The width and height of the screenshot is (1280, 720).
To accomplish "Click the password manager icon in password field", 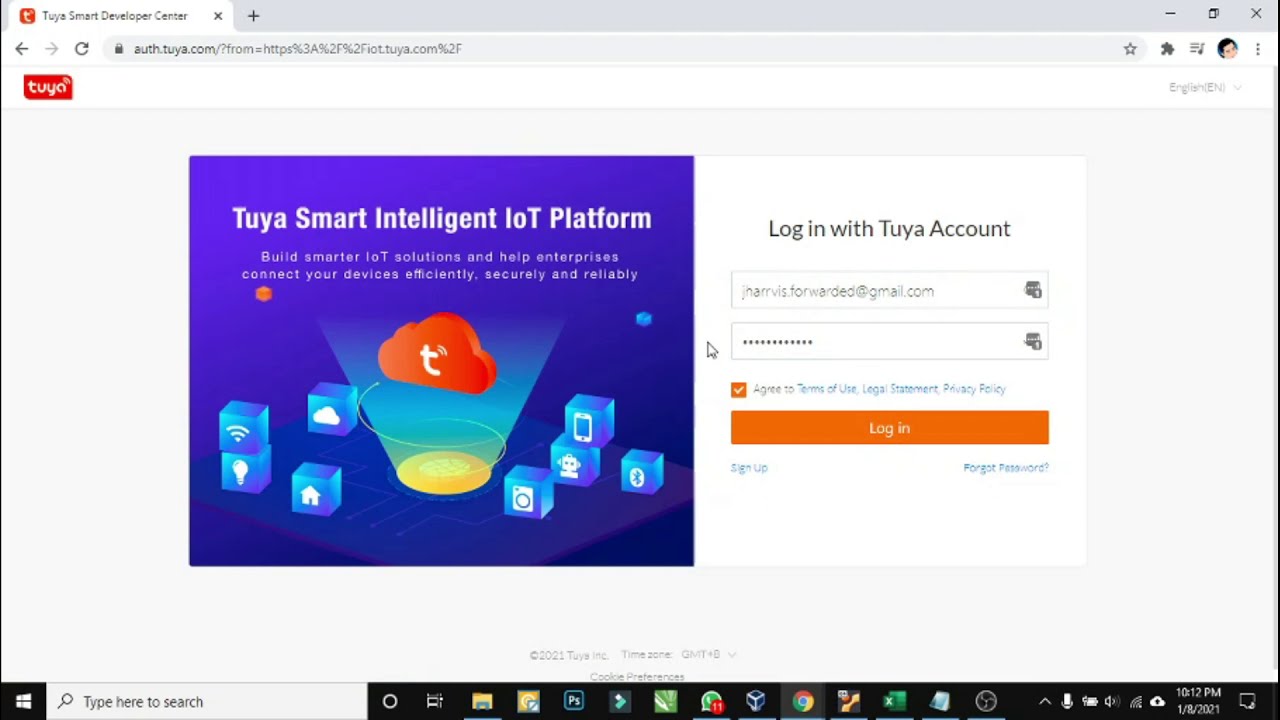I will click(1033, 342).
